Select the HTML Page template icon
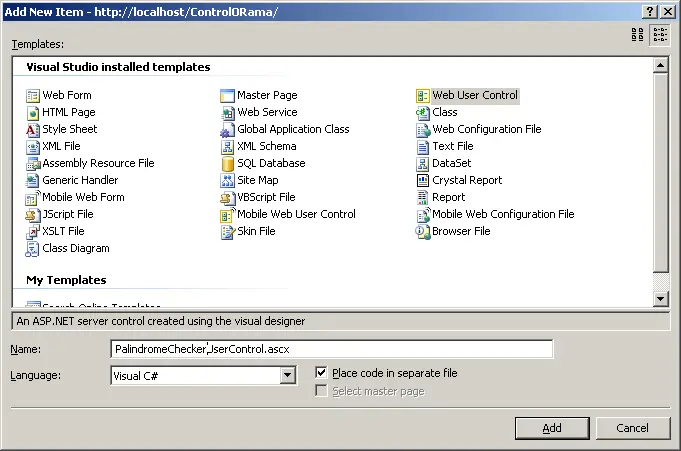681x451 pixels. click(x=33, y=113)
